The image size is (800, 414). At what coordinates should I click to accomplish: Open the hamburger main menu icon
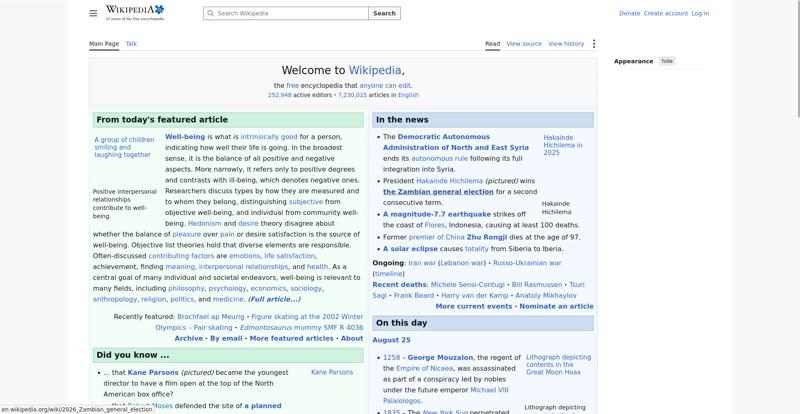[93, 13]
